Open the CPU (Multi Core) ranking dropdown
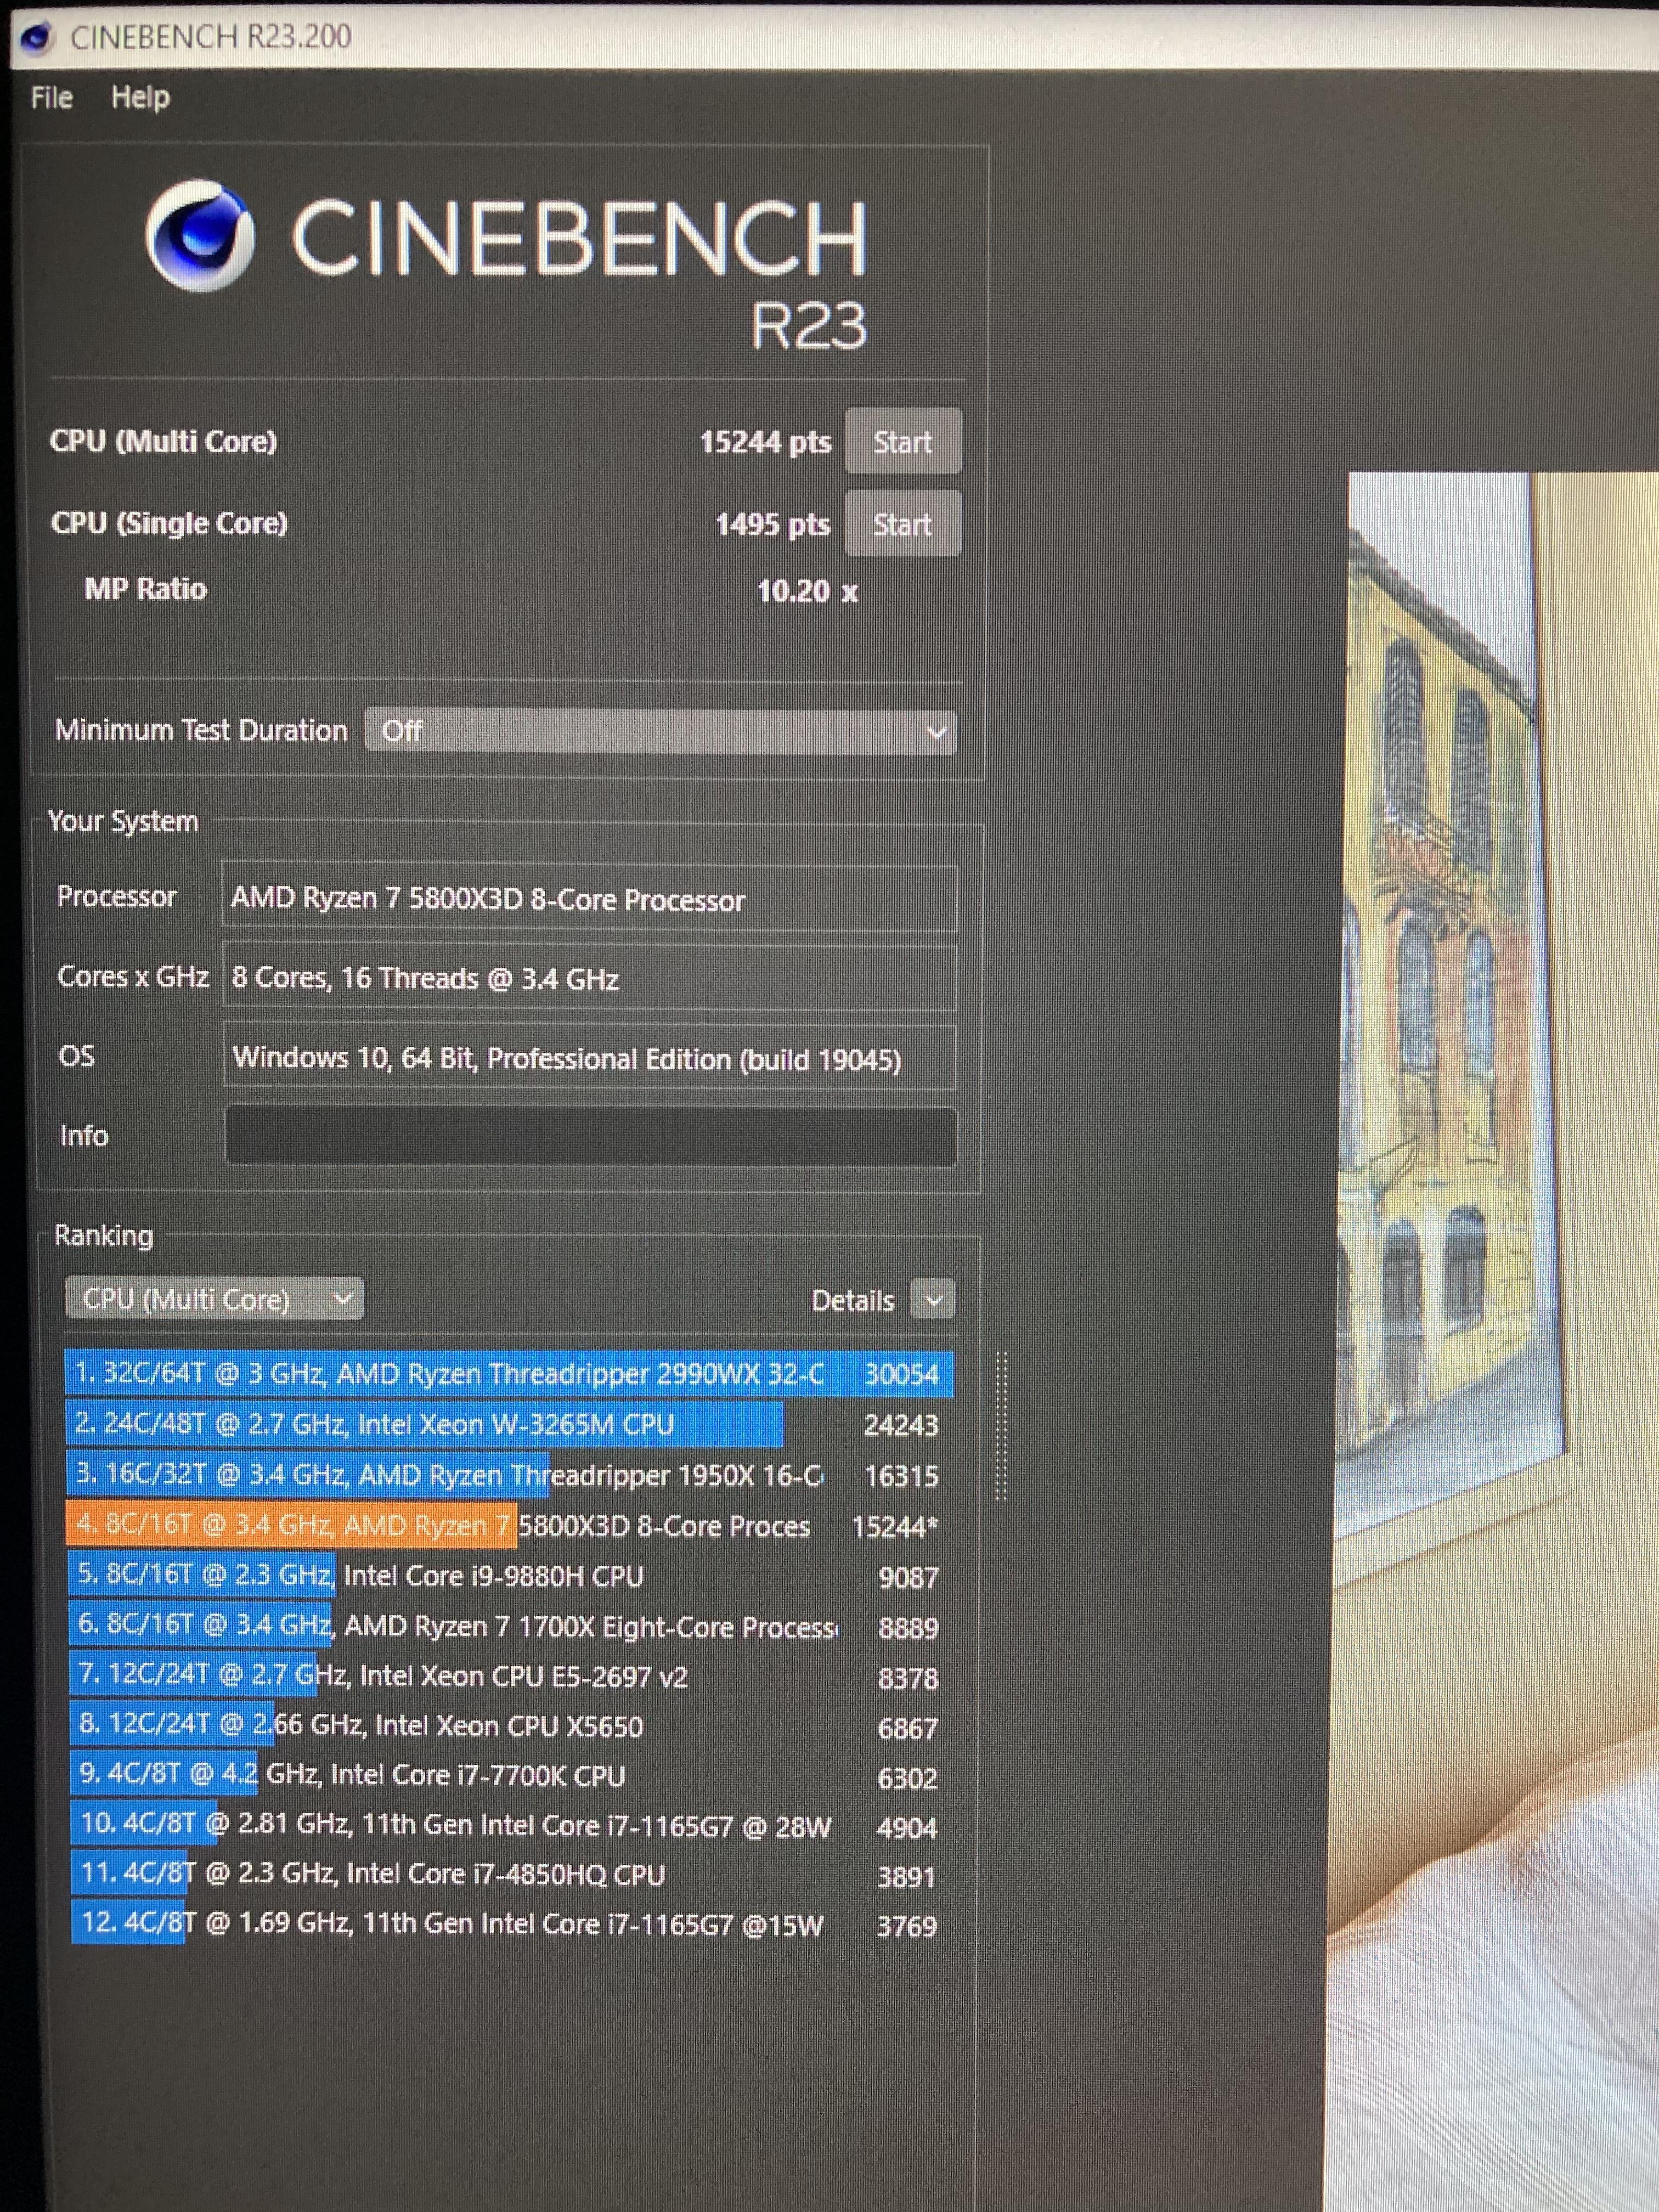 pyautogui.click(x=214, y=1299)
